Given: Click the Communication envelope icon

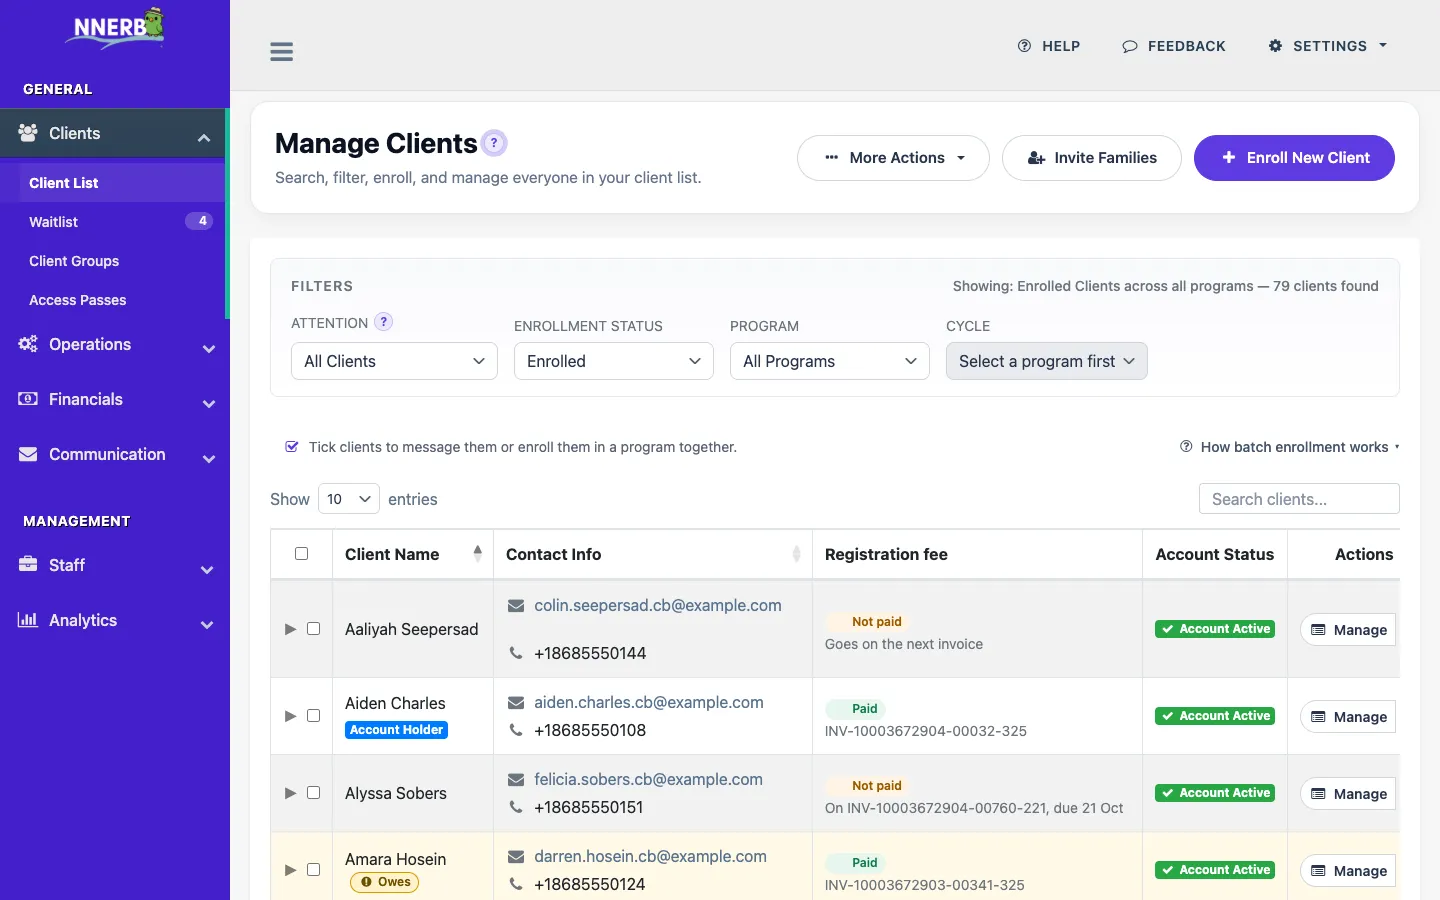Looking at the screenshot, I should pos(28,454).
